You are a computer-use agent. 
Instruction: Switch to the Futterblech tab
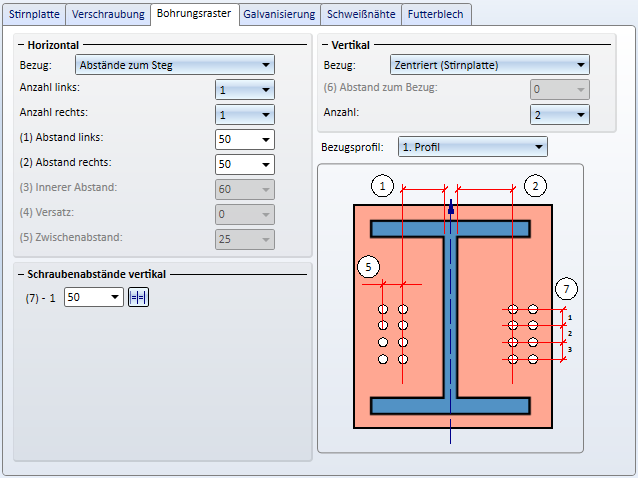[436, 14]
